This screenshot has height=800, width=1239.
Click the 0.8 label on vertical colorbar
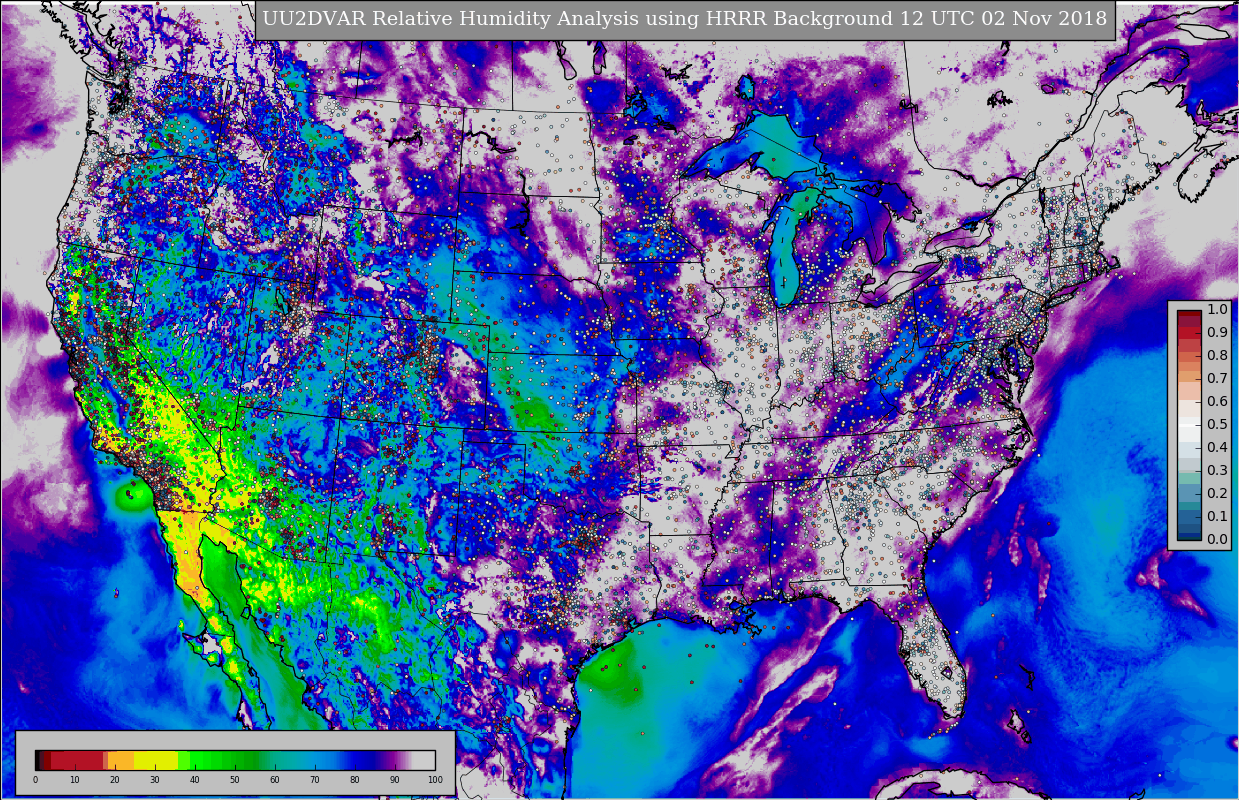point(1217,356)
